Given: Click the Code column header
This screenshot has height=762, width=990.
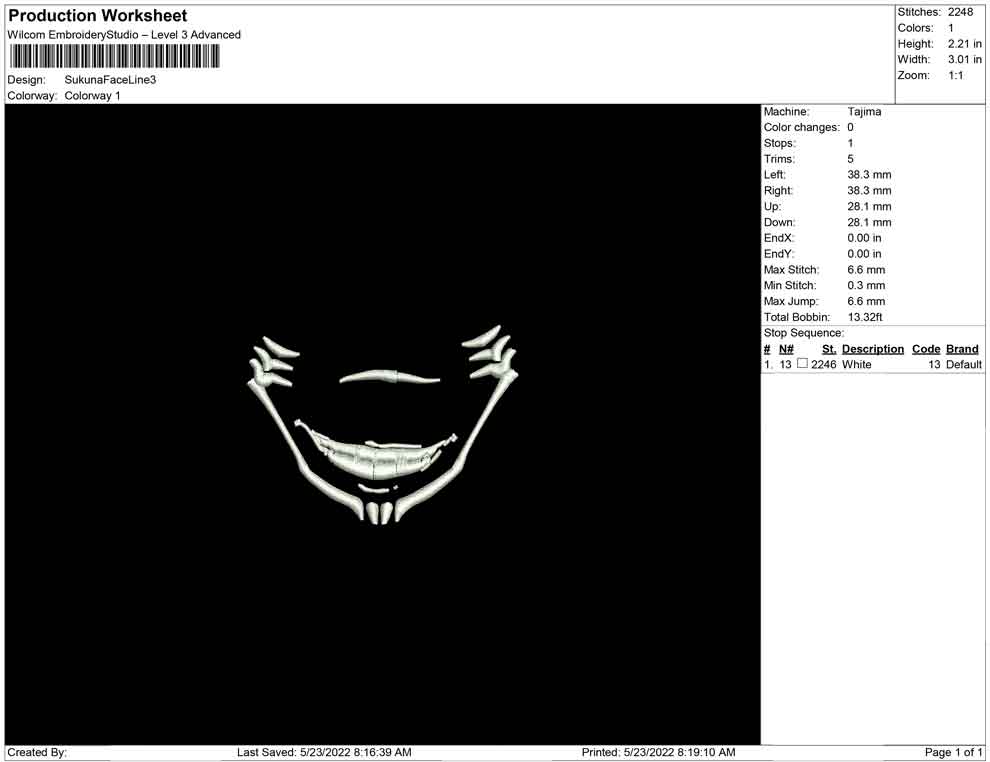Looking at the screenshot, I should pos(926,349).
